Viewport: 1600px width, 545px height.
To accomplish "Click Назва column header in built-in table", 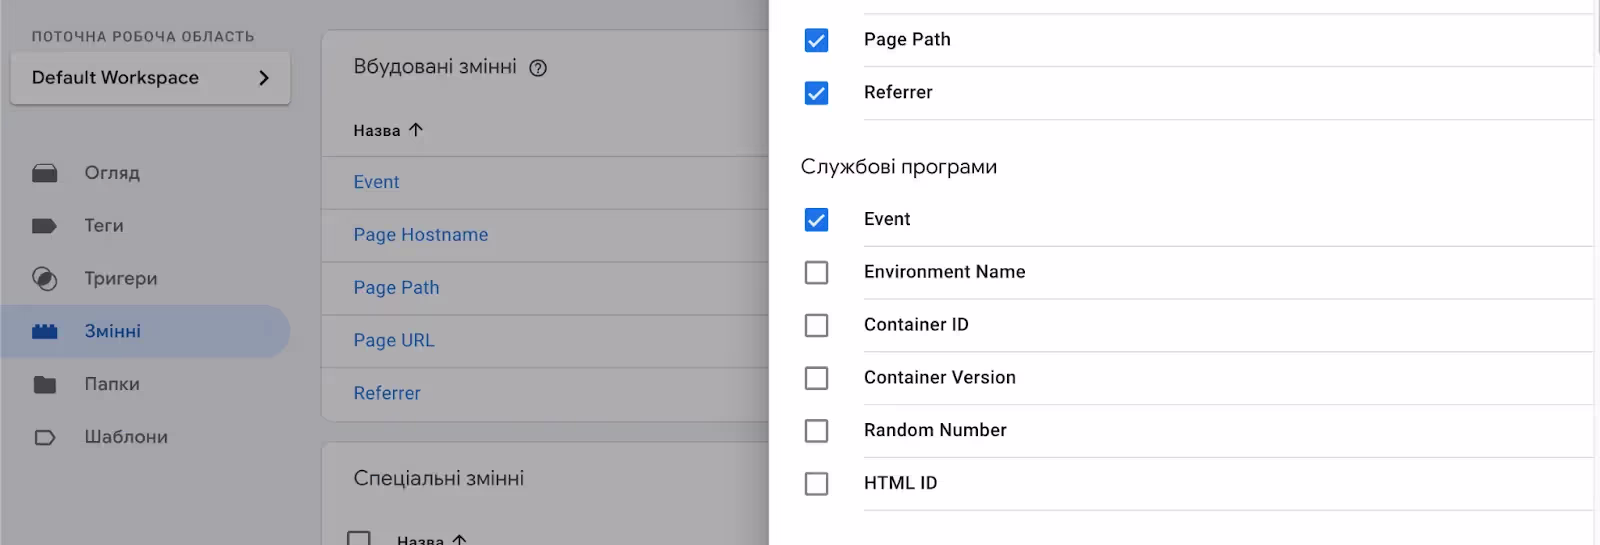I will (x=377, y=131).
